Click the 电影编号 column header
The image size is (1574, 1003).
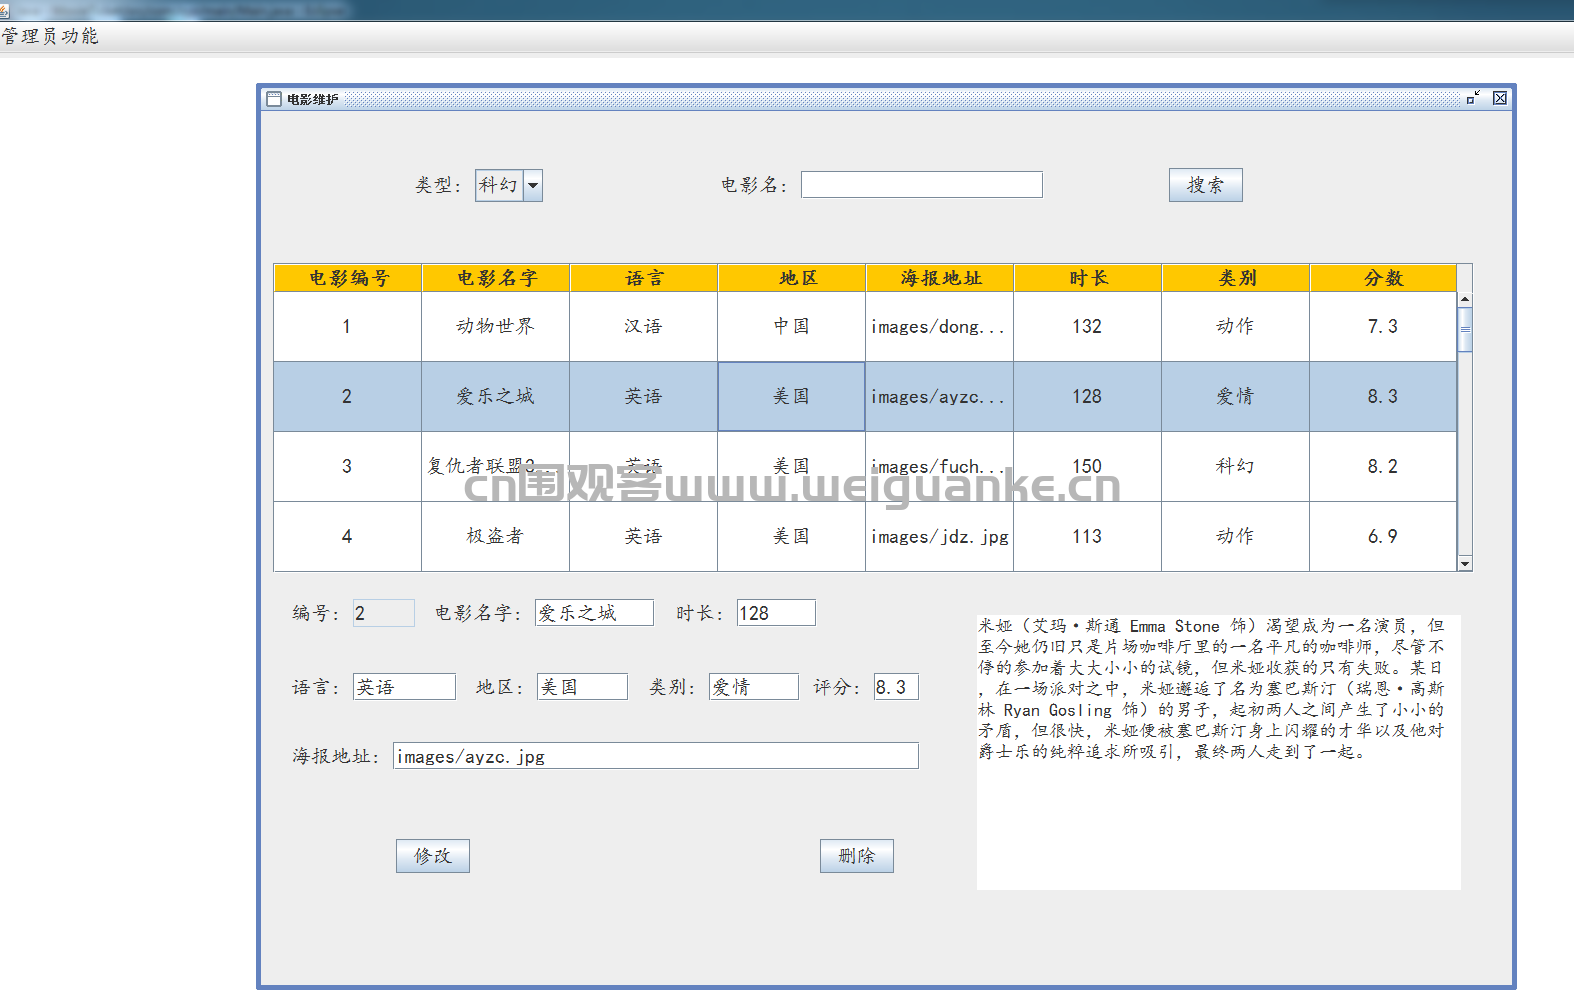(348, 278)
